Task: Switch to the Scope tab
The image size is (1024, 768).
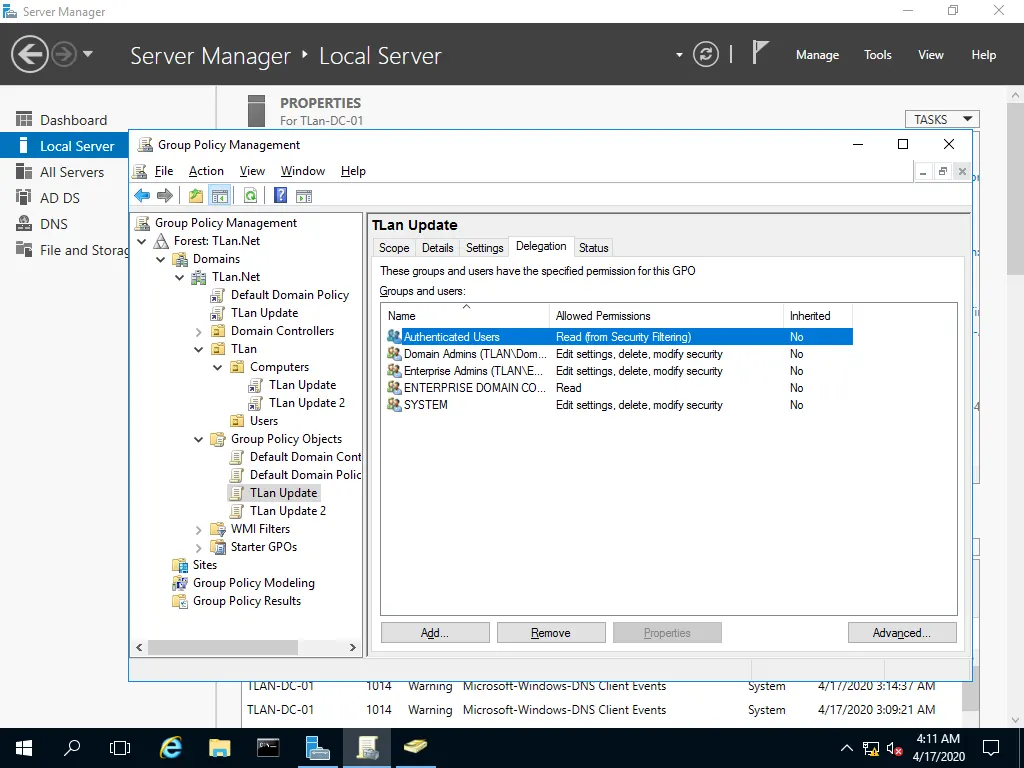Action: coord(394,248)
